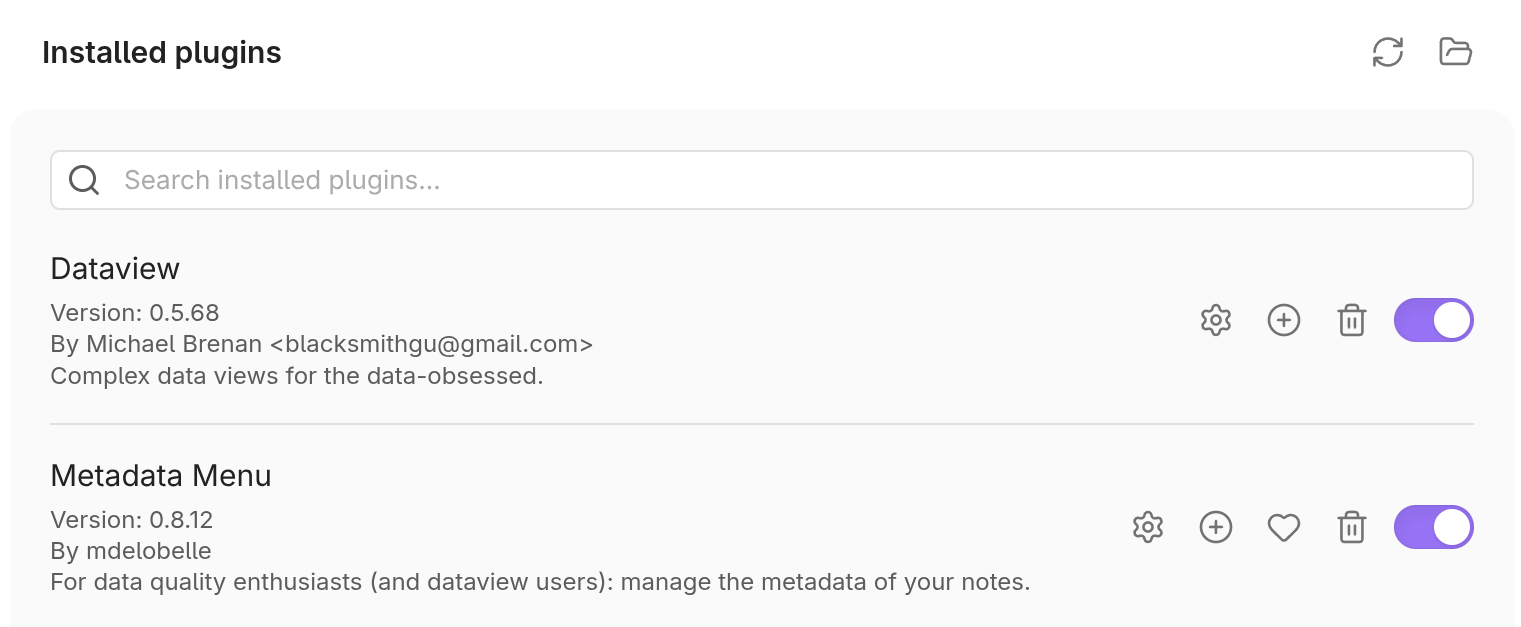The width and height of the screenshot is (1521, 627).
Task: Select the Dataview plugin title
Action: coord(115,268)
